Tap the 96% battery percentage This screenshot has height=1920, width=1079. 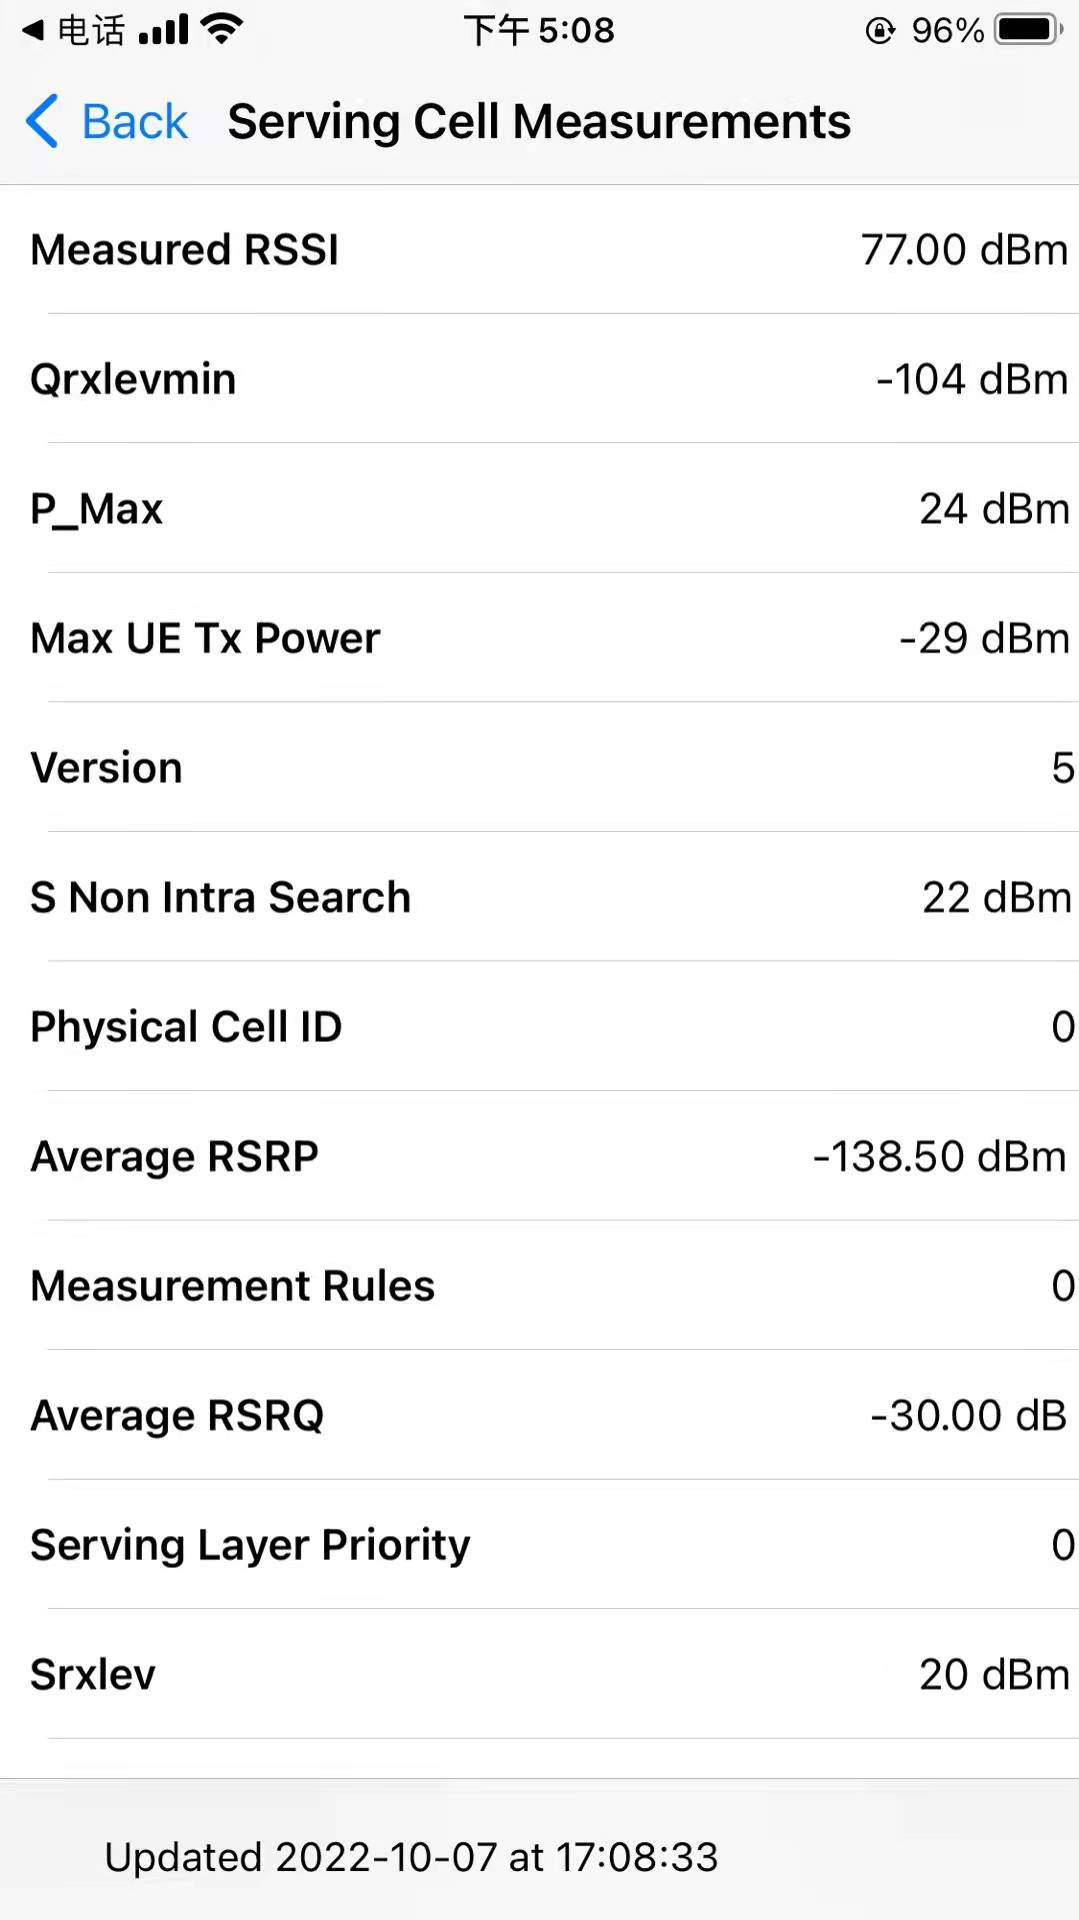947,31
